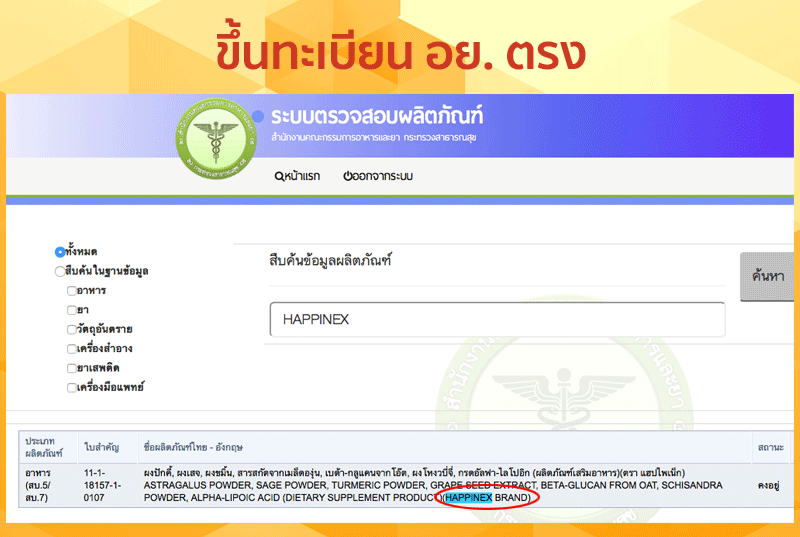This screenshot has width=800, height=537.
Task: Select the สืบค้นในฐานข้อมูล radio button
Action: tap(60, 271)
